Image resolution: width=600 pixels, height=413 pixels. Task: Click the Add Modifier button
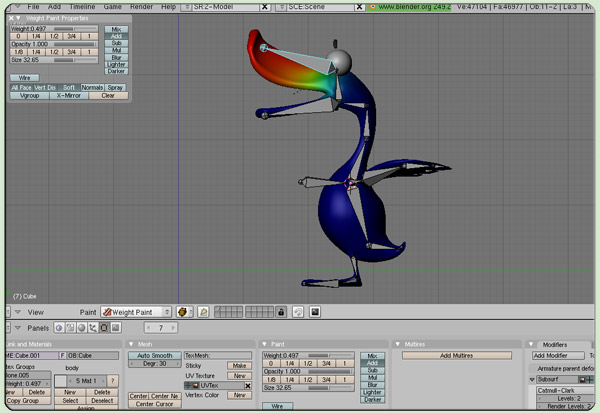click(558, 356)
